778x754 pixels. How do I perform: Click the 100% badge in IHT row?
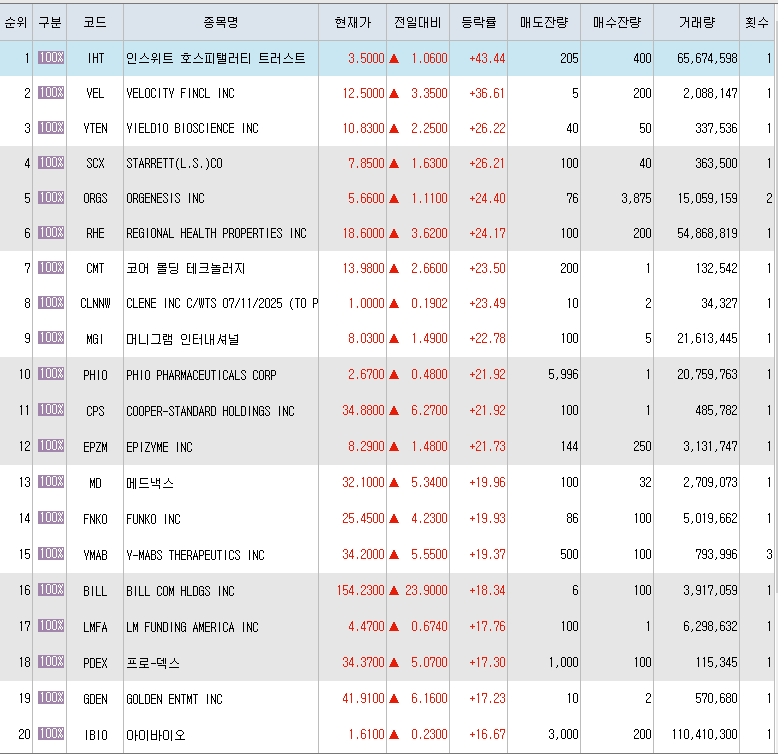(51, 58)
